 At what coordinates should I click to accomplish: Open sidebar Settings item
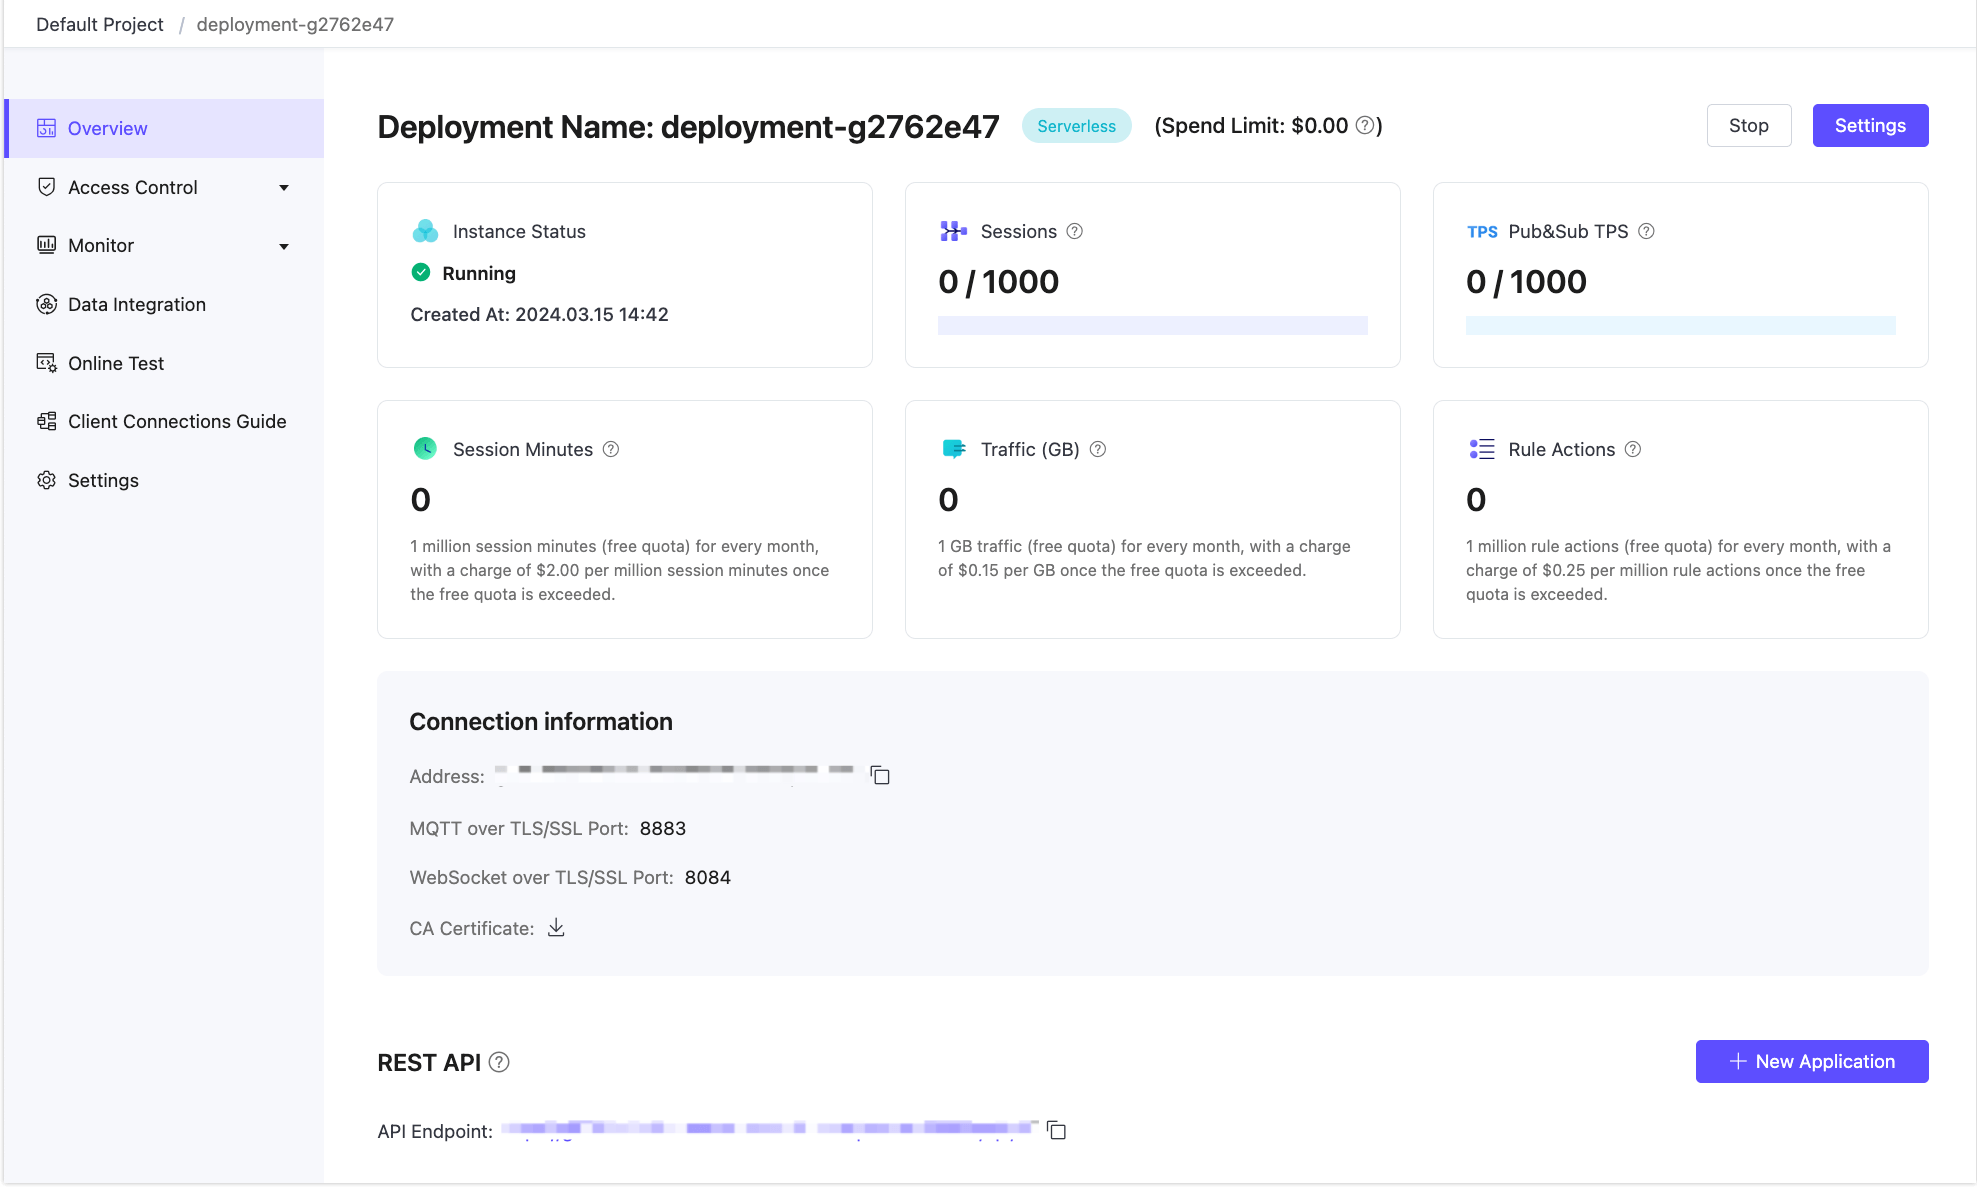coord(164,480)
